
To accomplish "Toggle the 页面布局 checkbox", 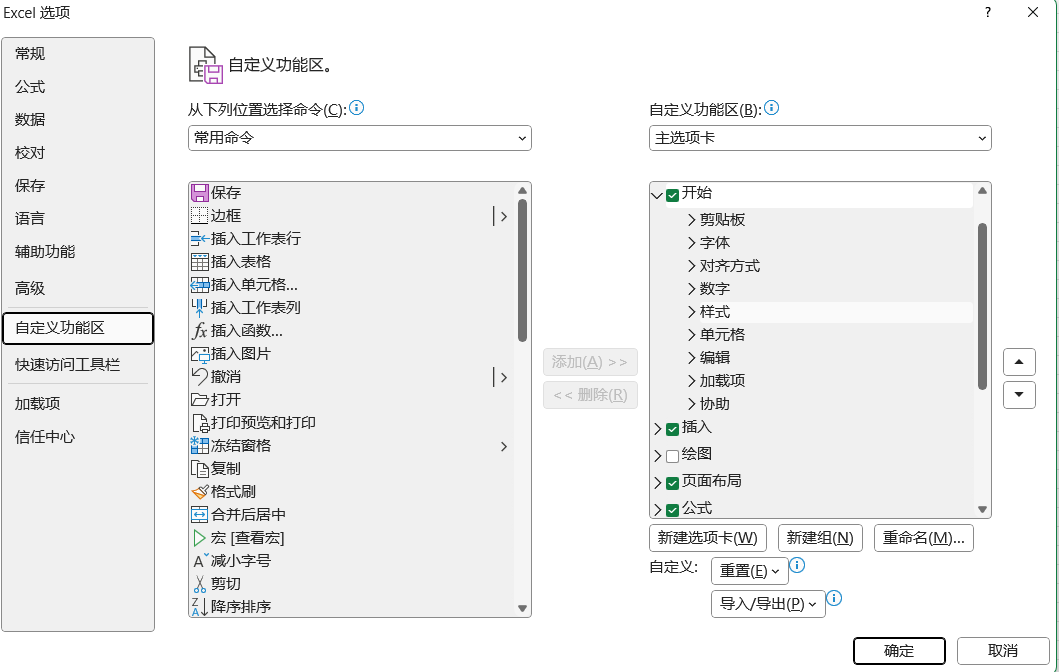I will pyautogui.click(x=672, y=482).
